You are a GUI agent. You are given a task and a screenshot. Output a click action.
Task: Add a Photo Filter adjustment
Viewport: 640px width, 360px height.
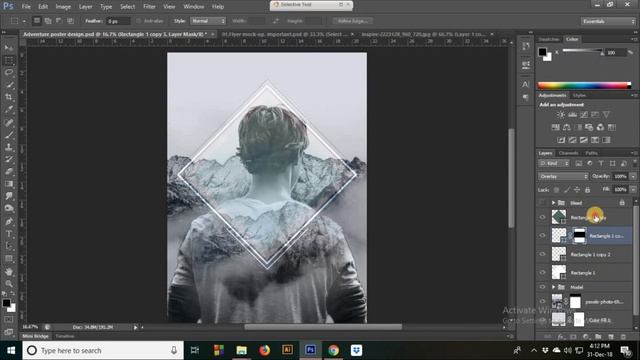point(589,127)
